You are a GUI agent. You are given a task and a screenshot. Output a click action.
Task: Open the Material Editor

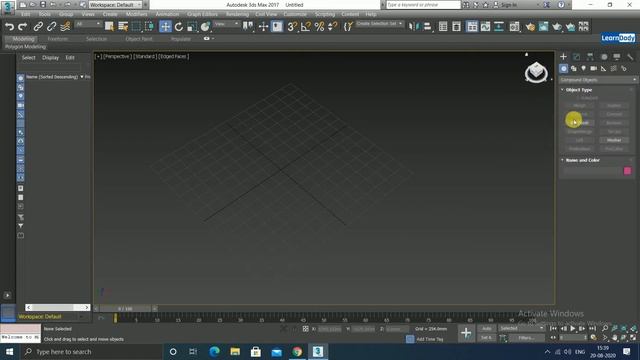pos(514,27)
